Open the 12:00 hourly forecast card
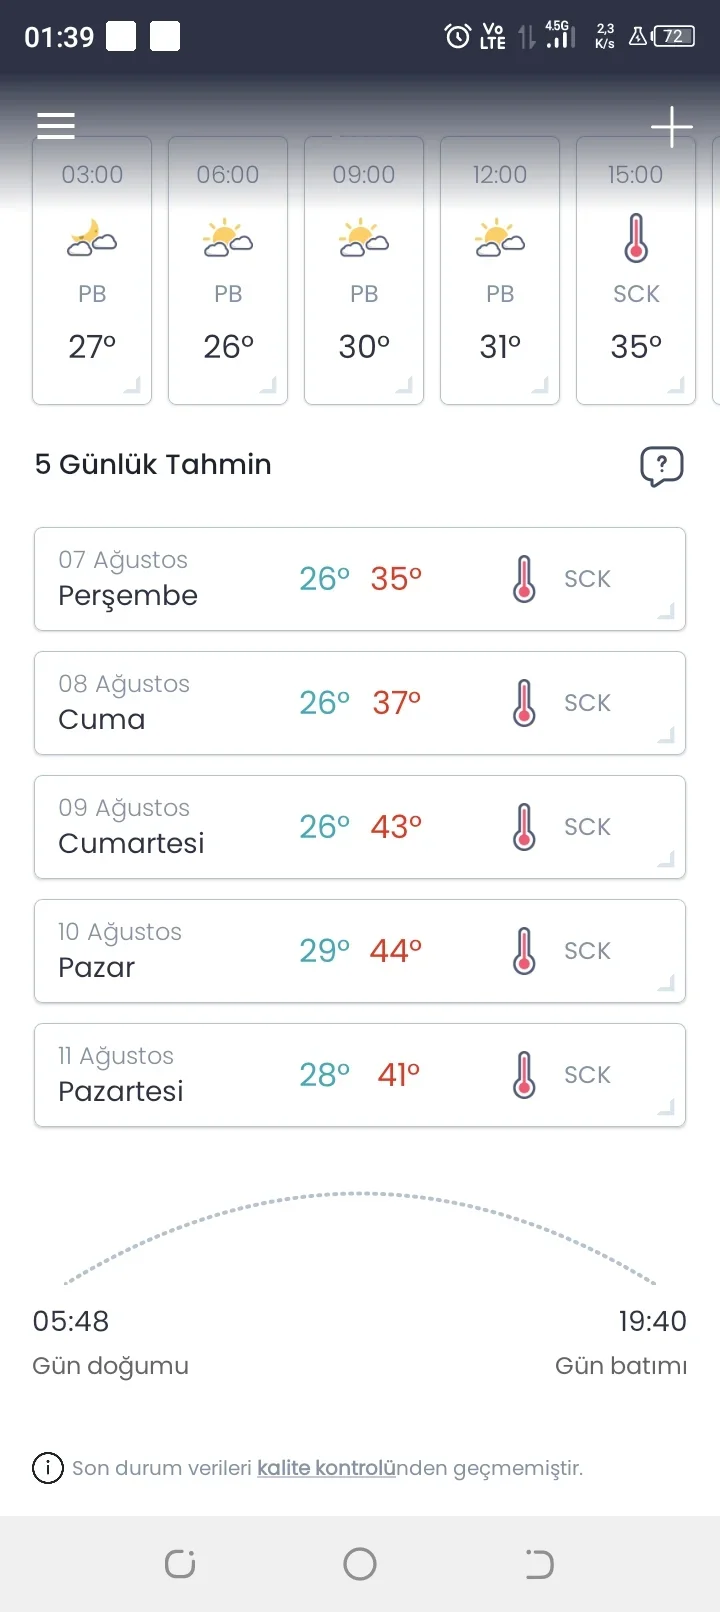The height and width of the screenshot is (1612, 720). 500,270
